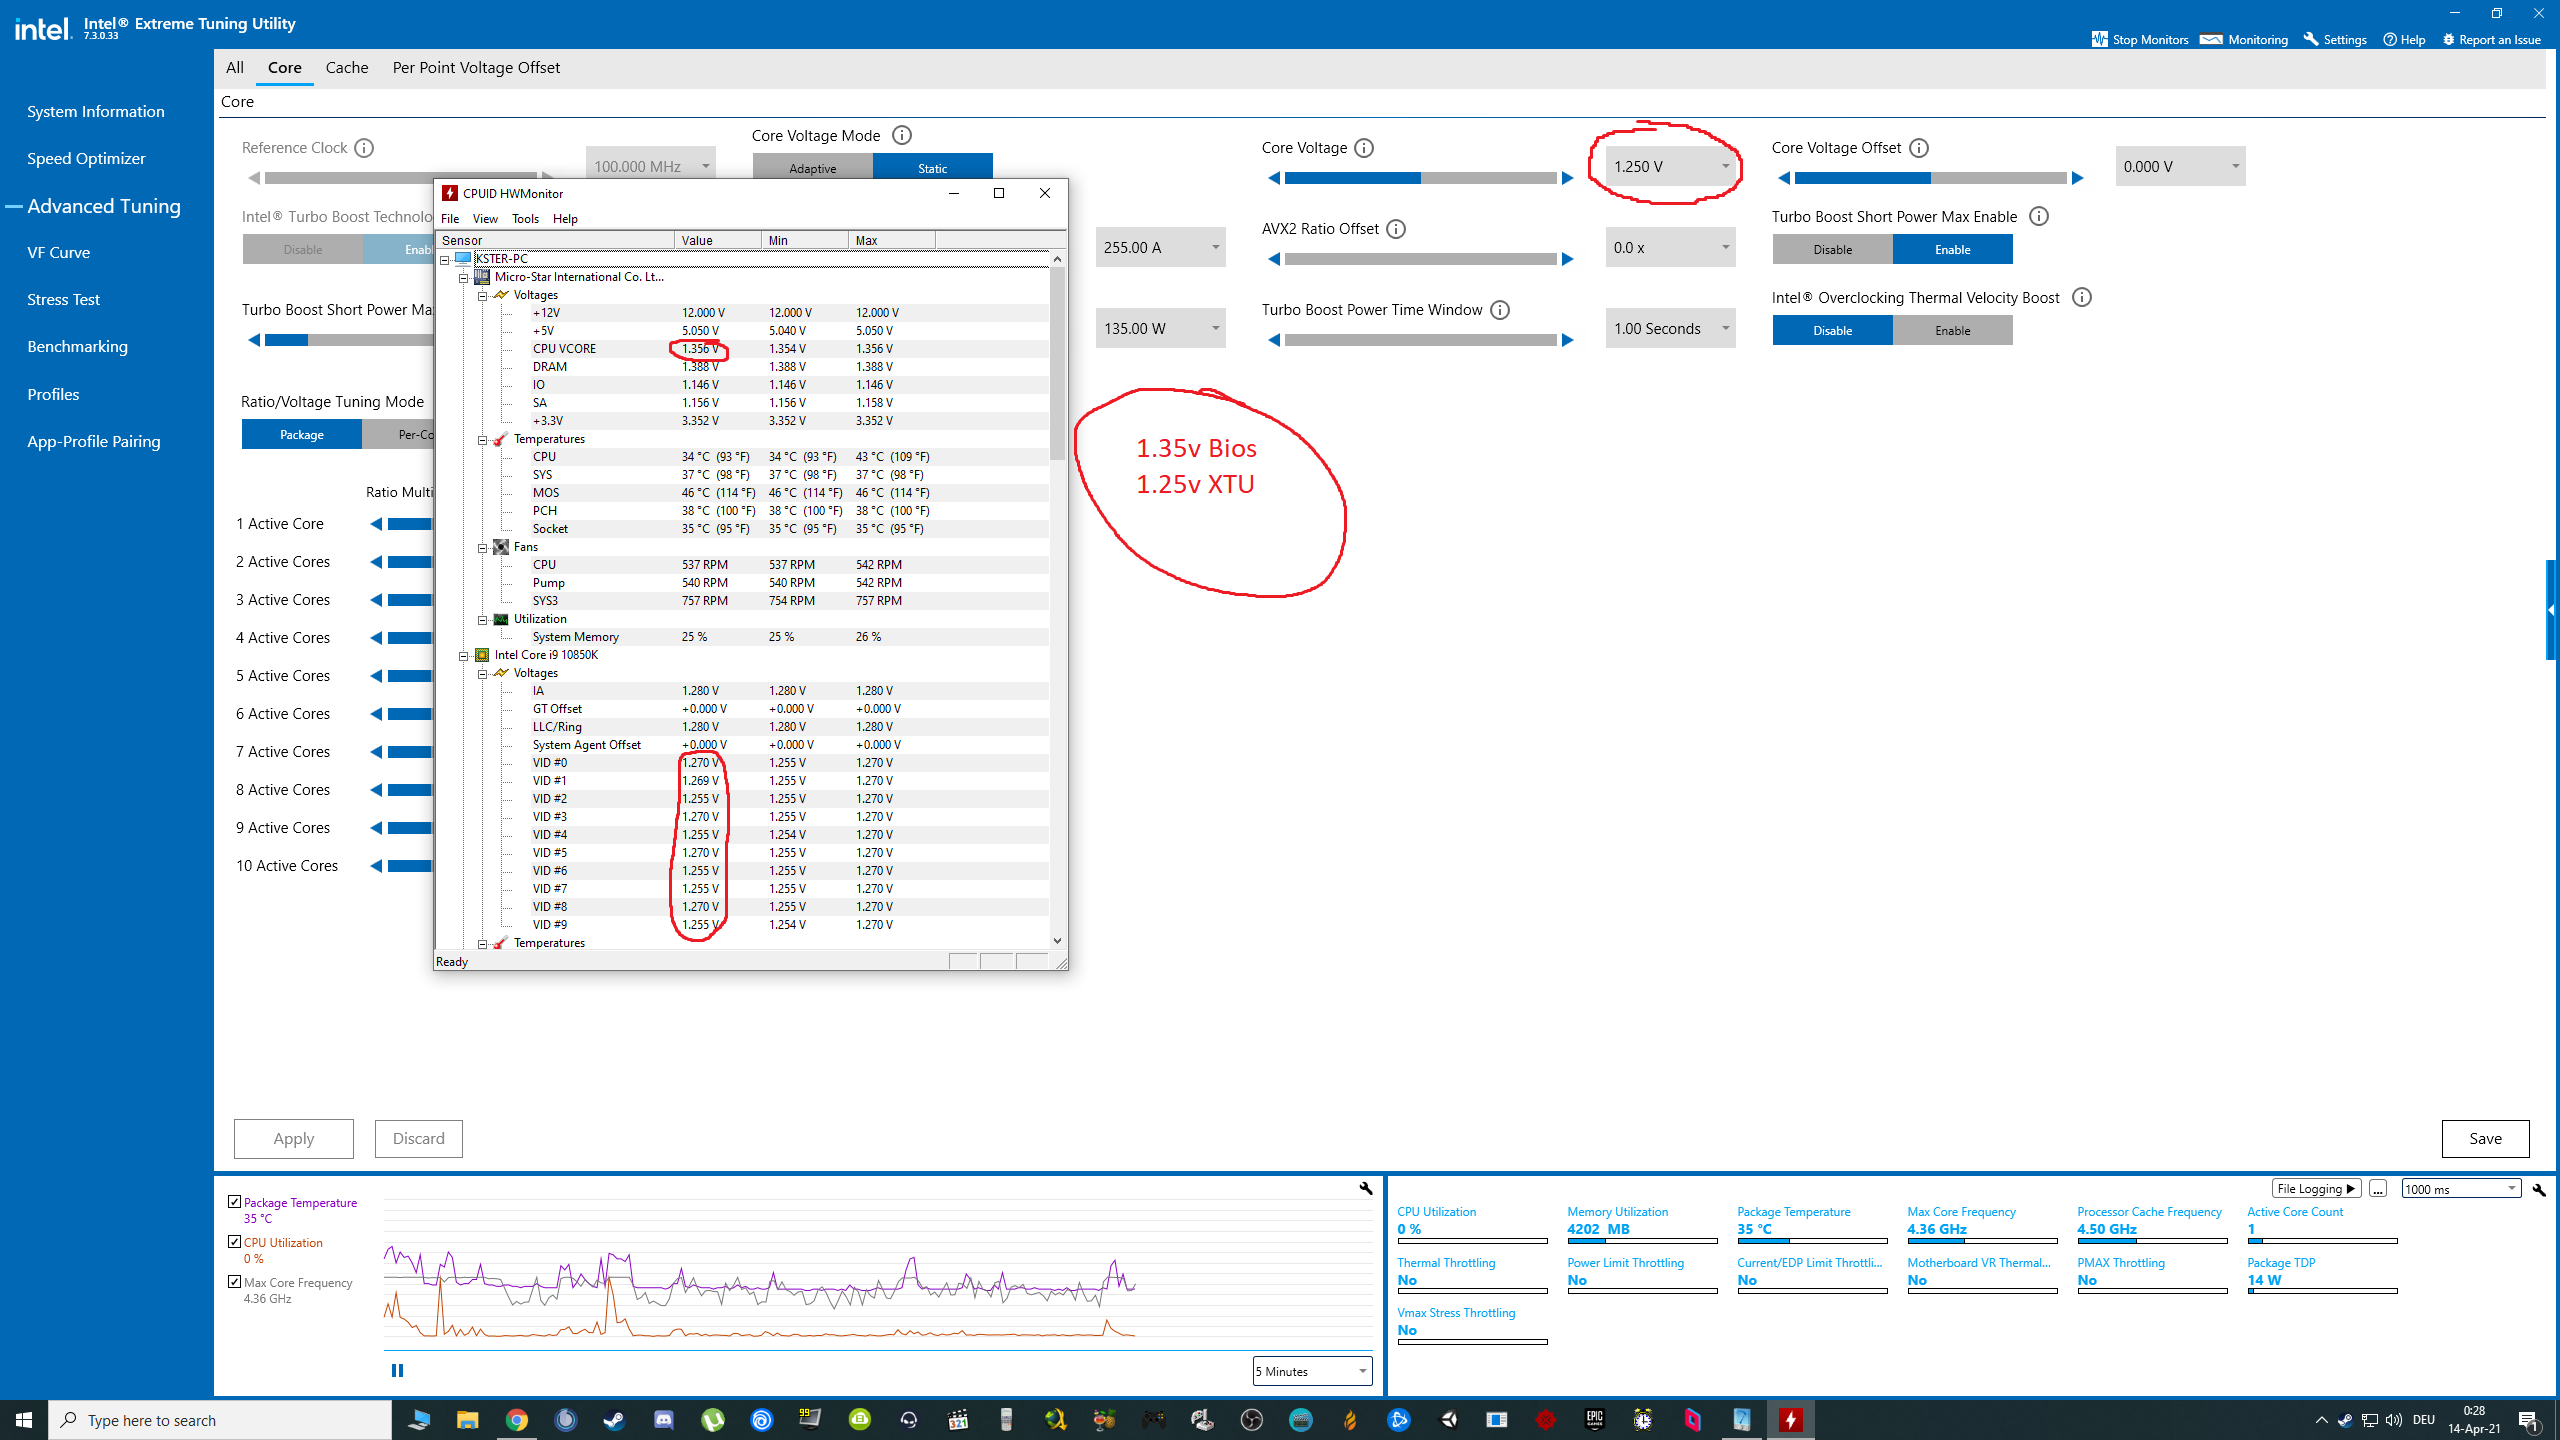Enable Overclocking Thermal Velocity Boost
Image resolution: width=2560 pixels, height=1440 pixels.
pyautogui.click(x=1952, y=330)
